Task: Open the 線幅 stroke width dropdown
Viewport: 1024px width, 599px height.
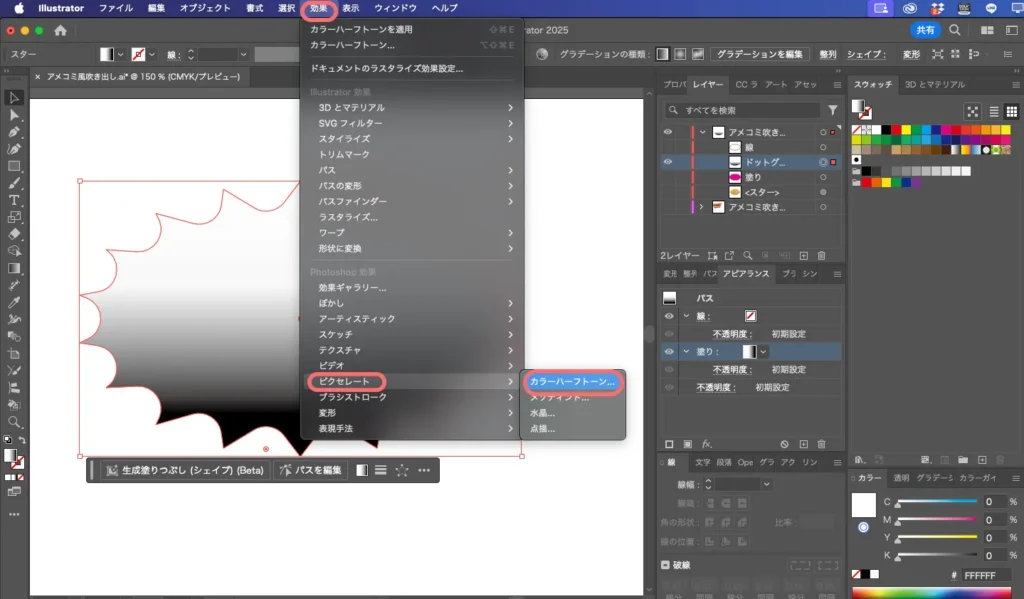Action: (766, 484)
